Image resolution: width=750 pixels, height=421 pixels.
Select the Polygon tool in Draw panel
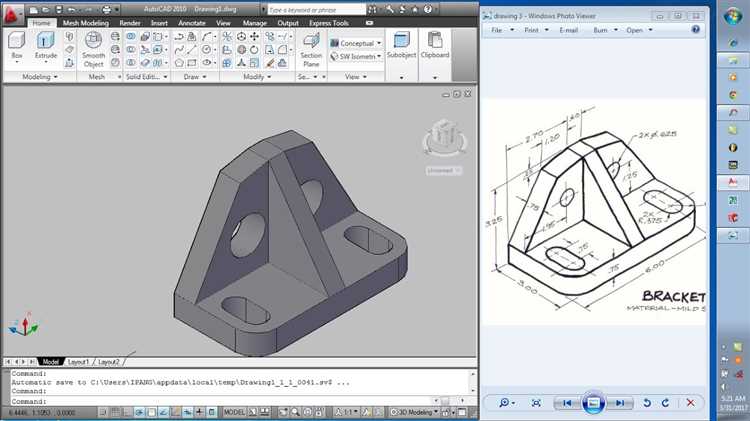tap(179, 63)
